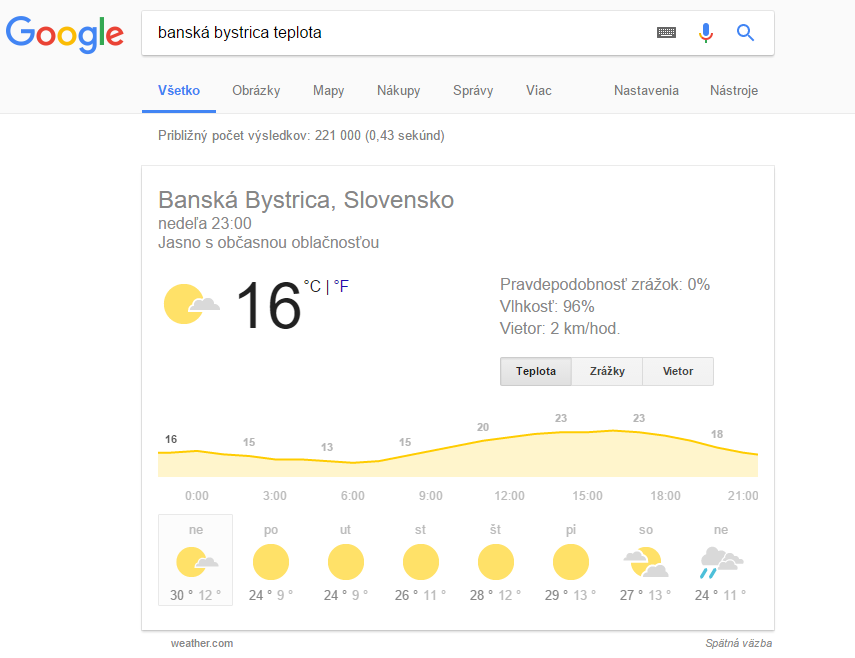This screenshot has height=658, width=855.
Task: Click the search box with 'banská bystrica teplota'
Action: [x=400, y=33]
